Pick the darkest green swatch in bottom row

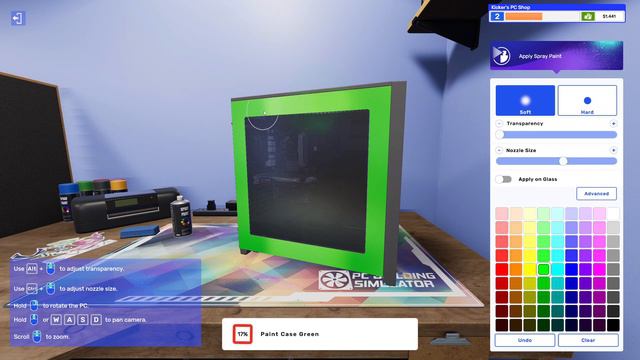543,325
